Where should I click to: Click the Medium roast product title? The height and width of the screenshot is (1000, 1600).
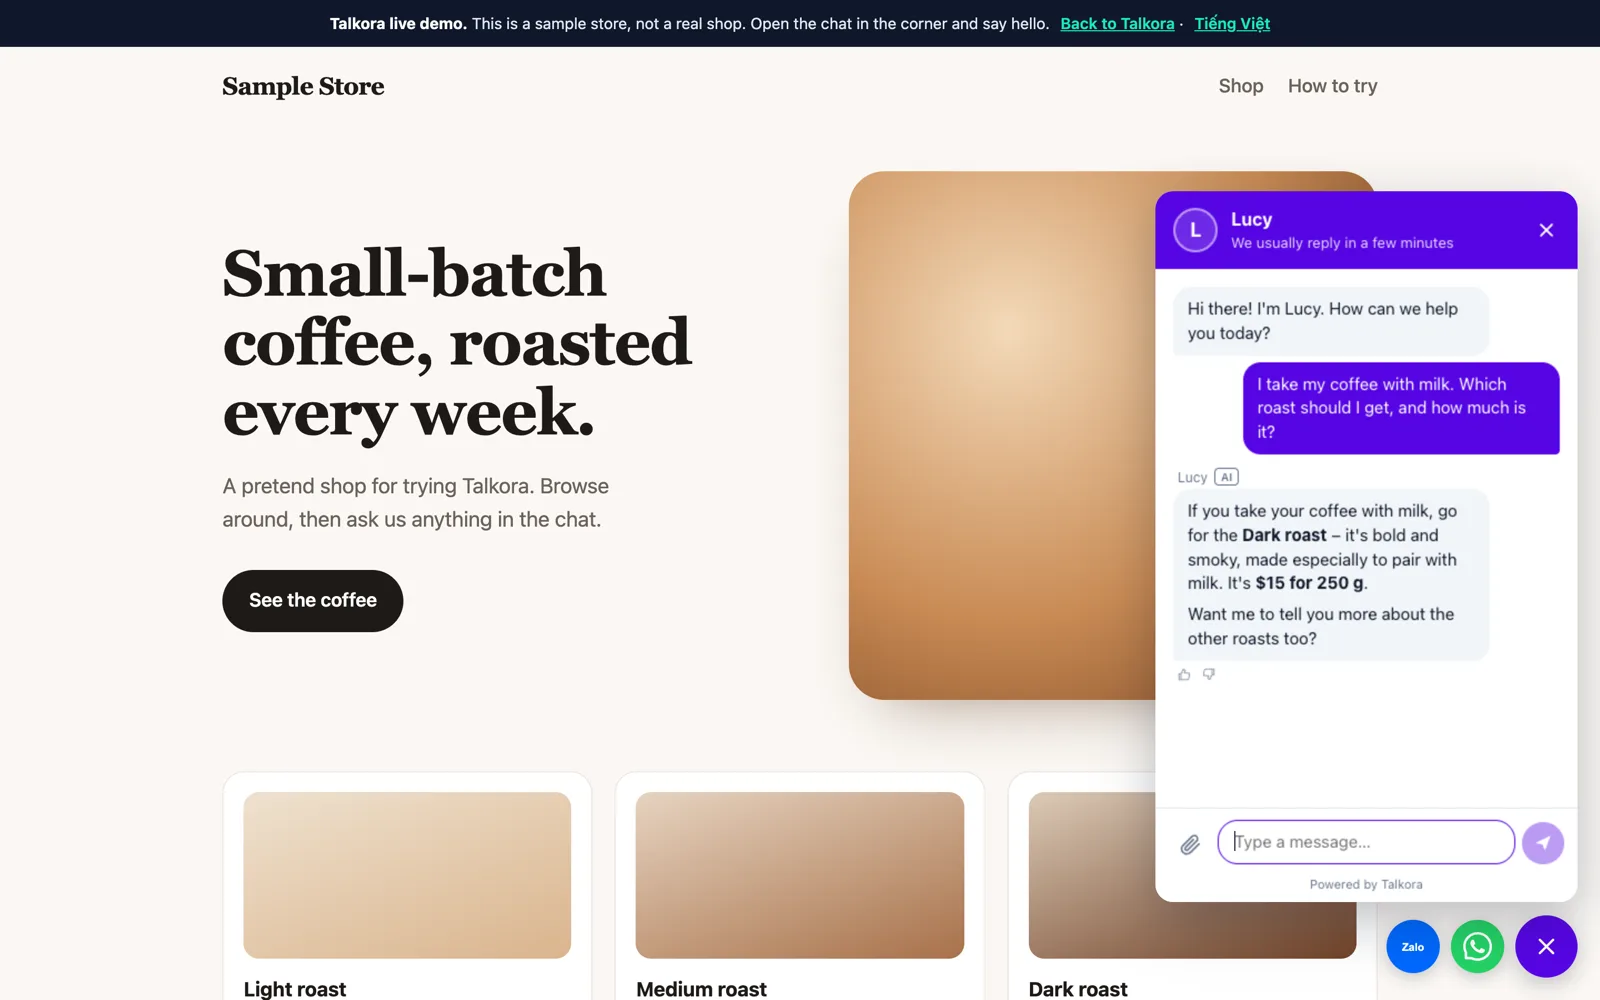(x=701, y=989)
